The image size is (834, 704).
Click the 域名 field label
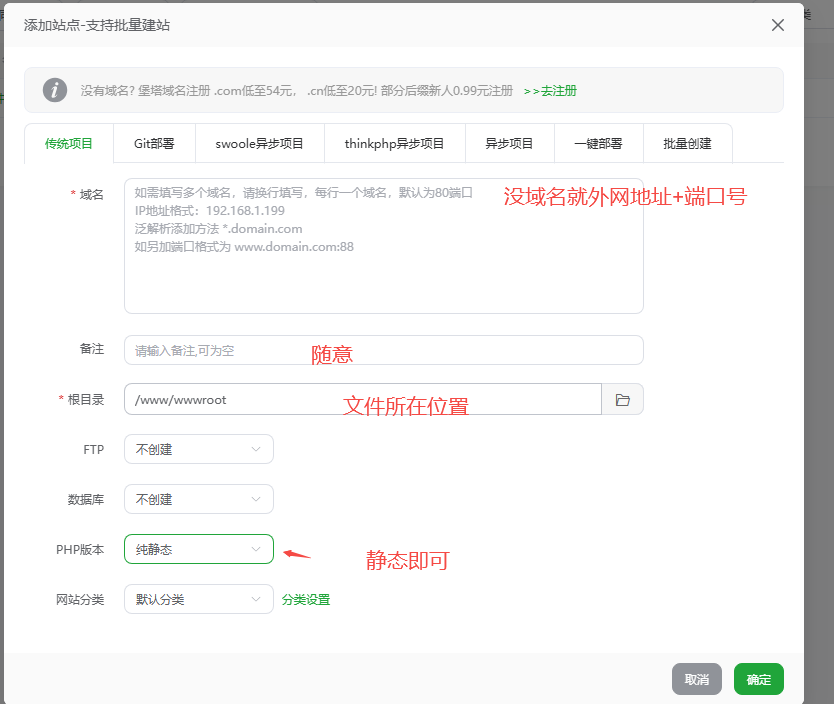tap(91, 195)
